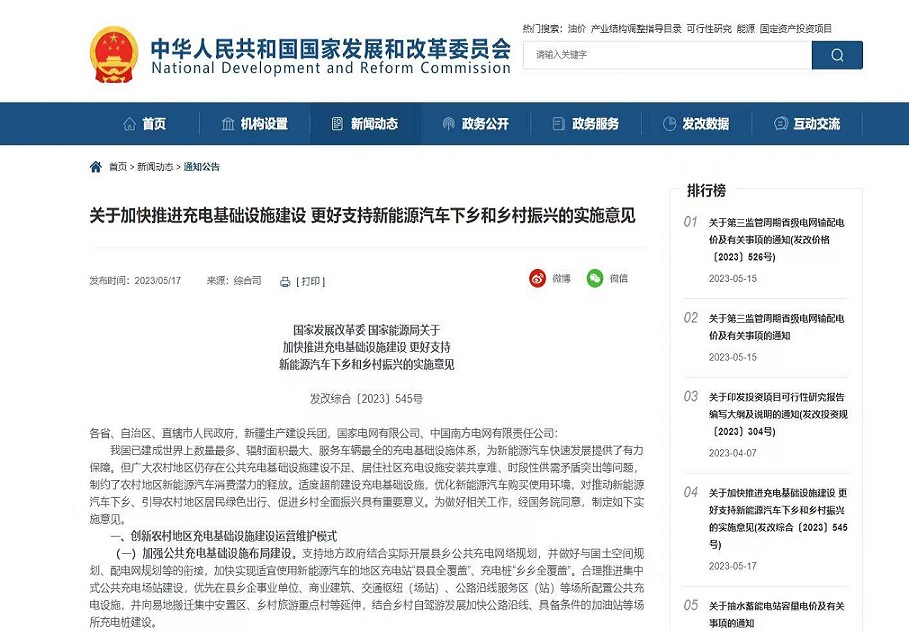909x631 pixels.
Task: Open ranking item 02 about 输配电价
Action: pyautogui.click(x=776, y=327)
